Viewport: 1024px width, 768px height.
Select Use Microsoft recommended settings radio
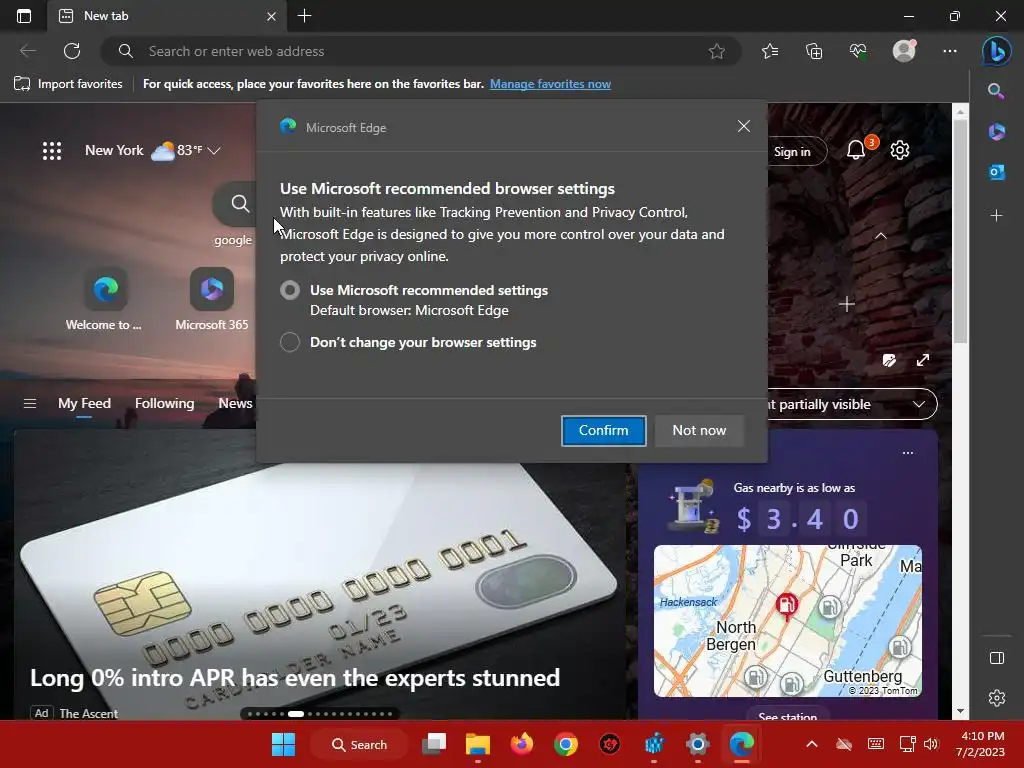[x=290, y=290]
